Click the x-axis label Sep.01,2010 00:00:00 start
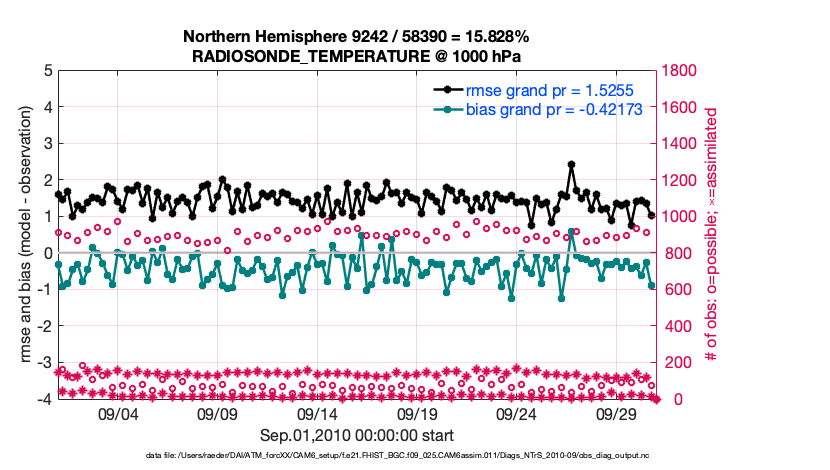 pos(357,435)
